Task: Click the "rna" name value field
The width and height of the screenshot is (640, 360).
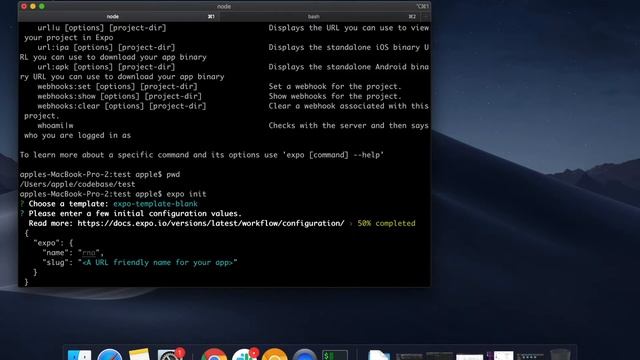Action: coord(89,253)
